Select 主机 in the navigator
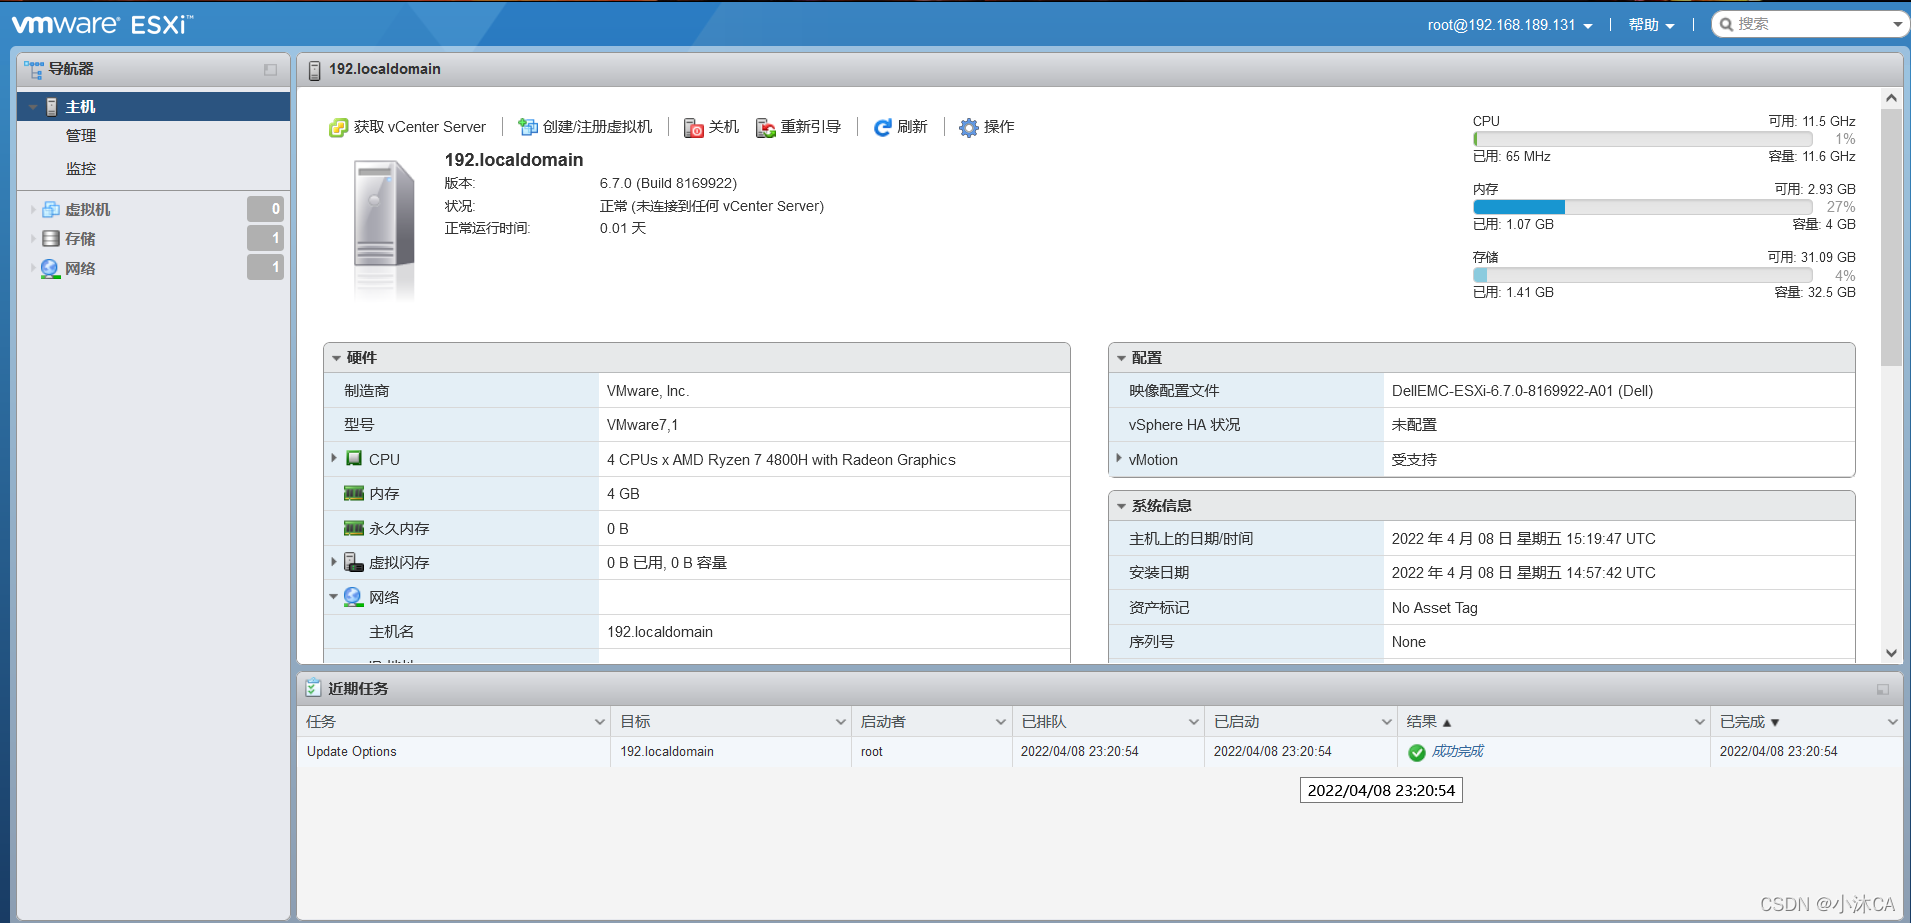Image resolution: width=1911 pixels, height=923 pixels. click(x=153, y=107)
